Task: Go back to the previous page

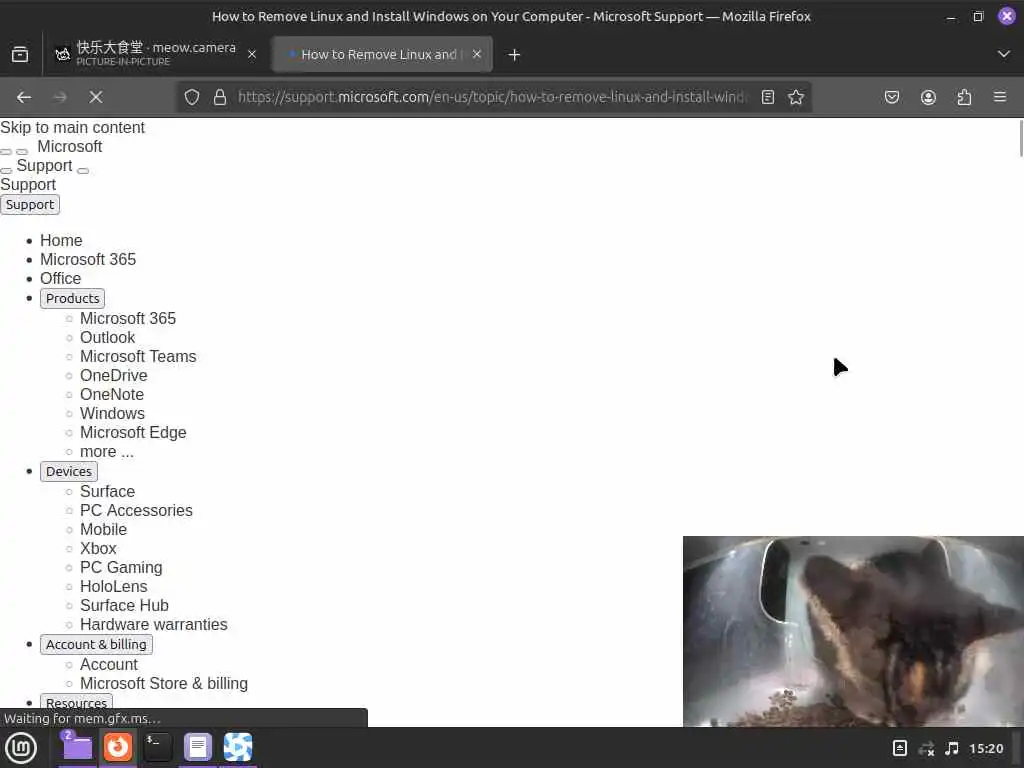Action: (x=24, y=97)
